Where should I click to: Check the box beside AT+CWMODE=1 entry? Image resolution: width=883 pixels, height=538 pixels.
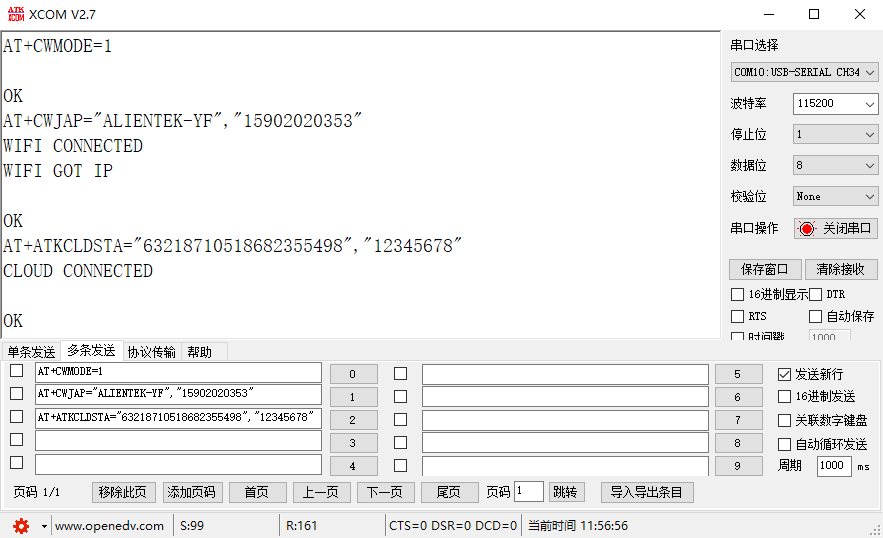(x=16, y=372)
